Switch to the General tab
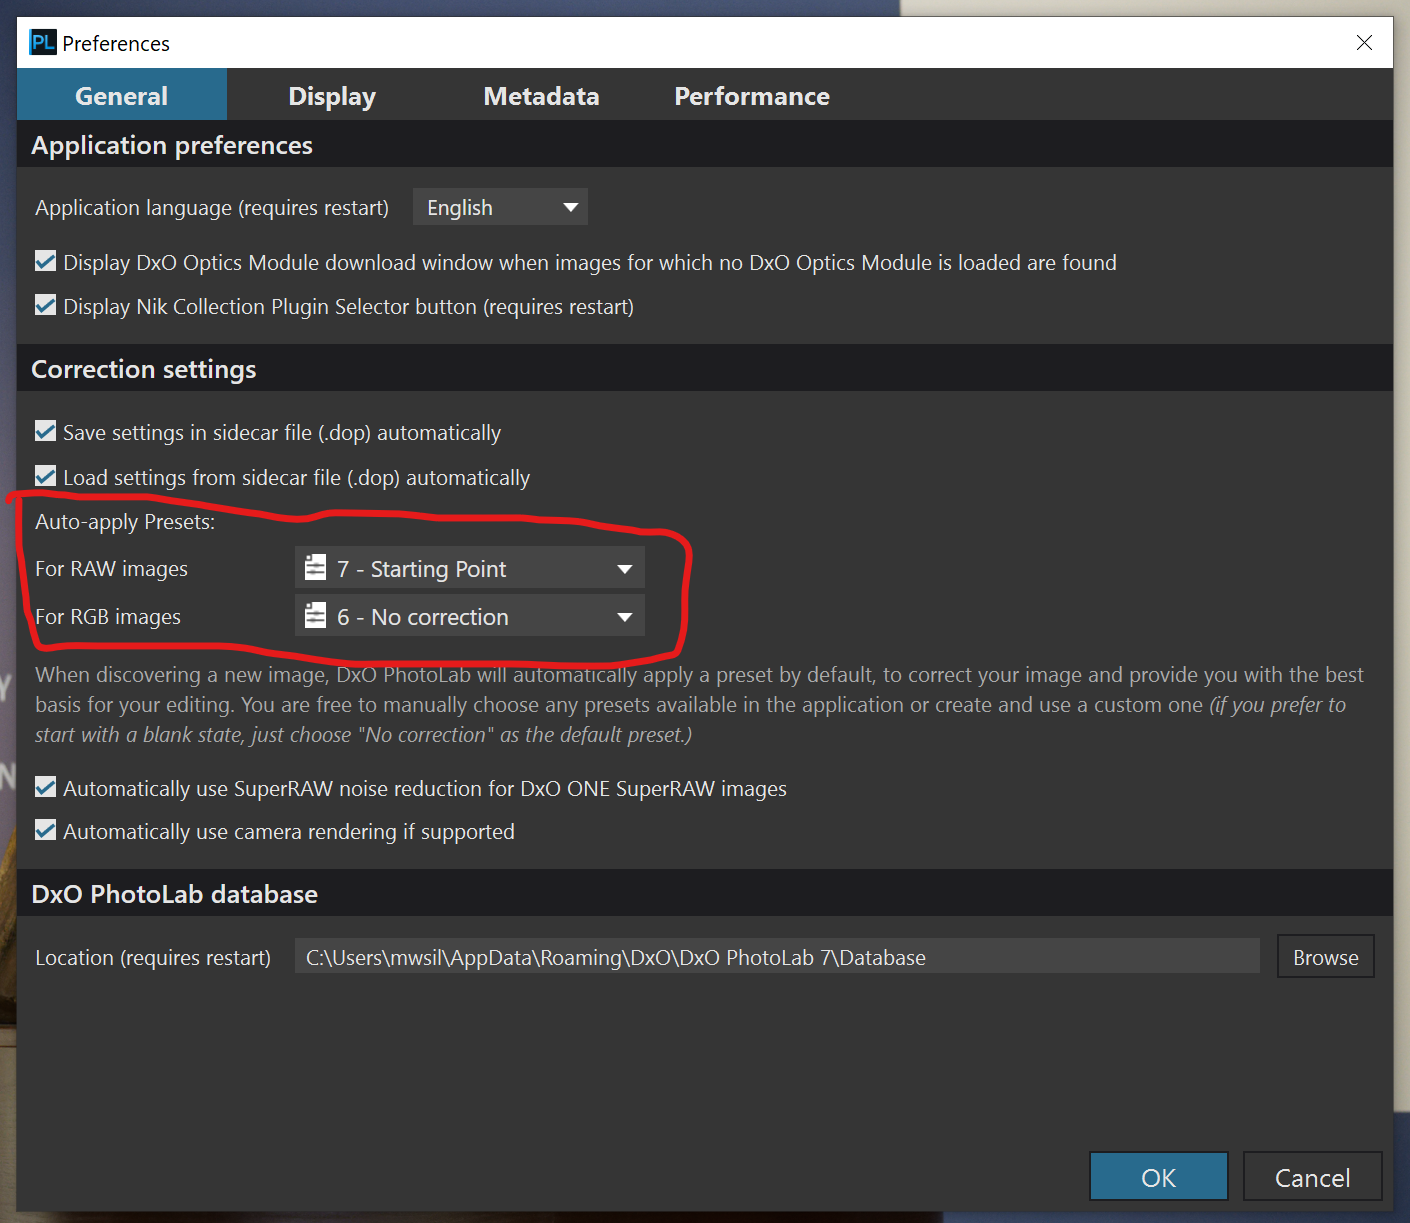Screen dimensions: 1410x1223 click(122, 95)
